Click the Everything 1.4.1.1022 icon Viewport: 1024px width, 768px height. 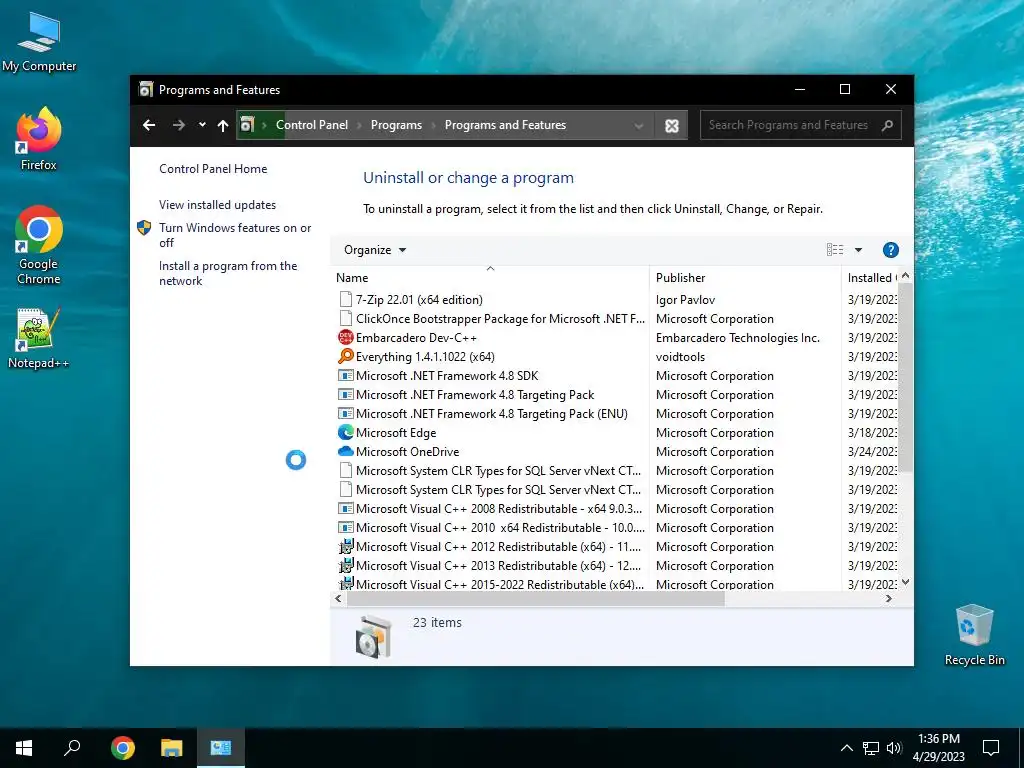click(x=345, y=356)
